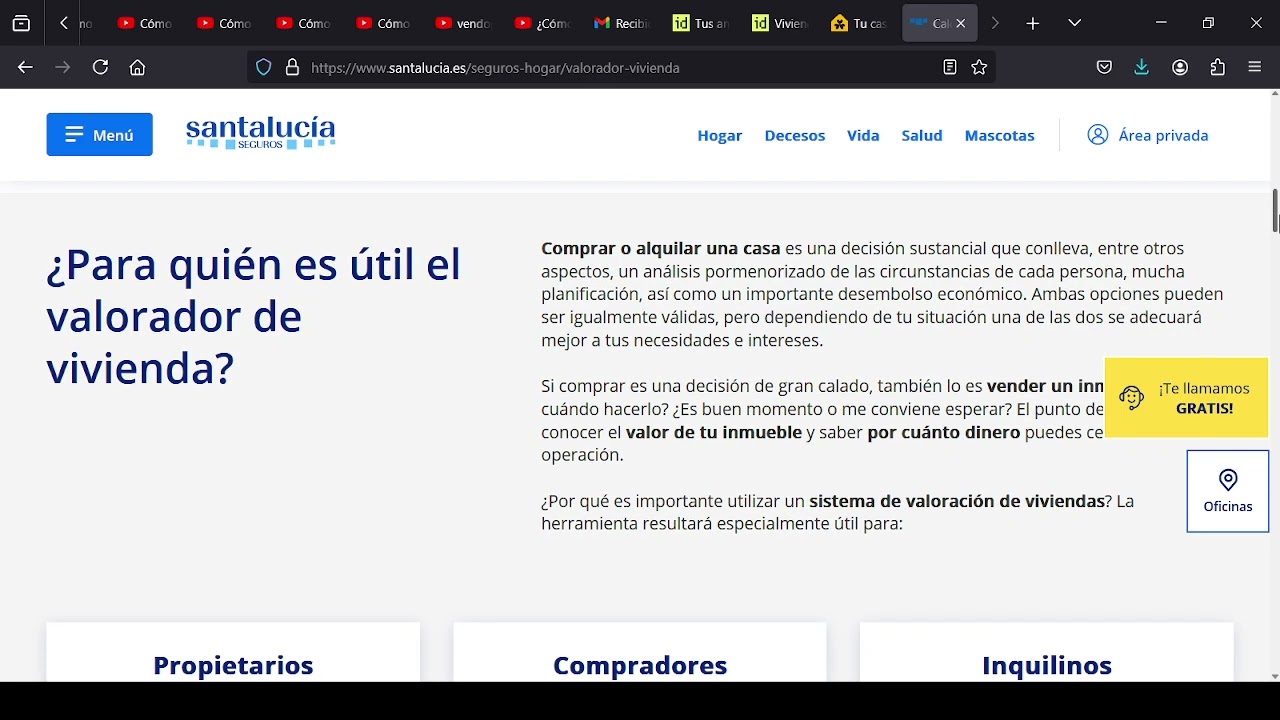
Task: Click the '¡Te llamamos GRATIS!' button
Action: tap(1187, 398)
